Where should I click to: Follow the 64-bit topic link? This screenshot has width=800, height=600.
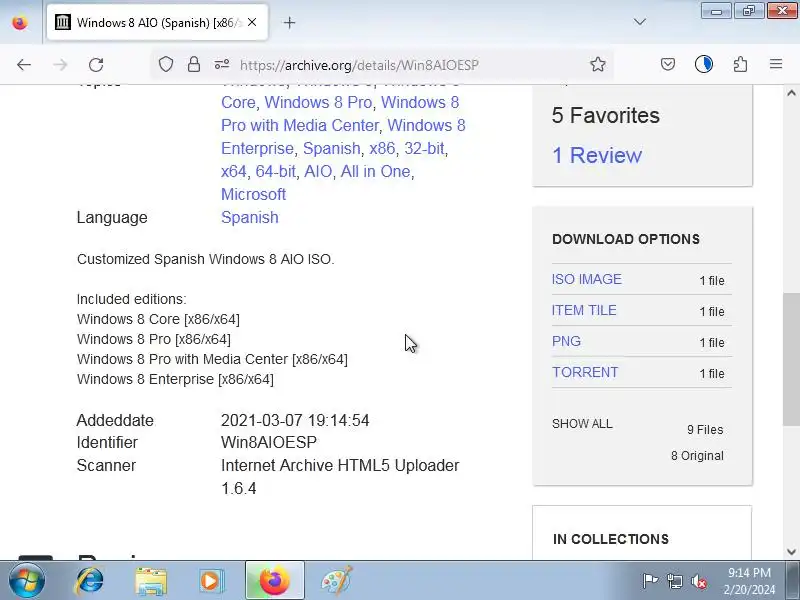click(x=276, y=171)
